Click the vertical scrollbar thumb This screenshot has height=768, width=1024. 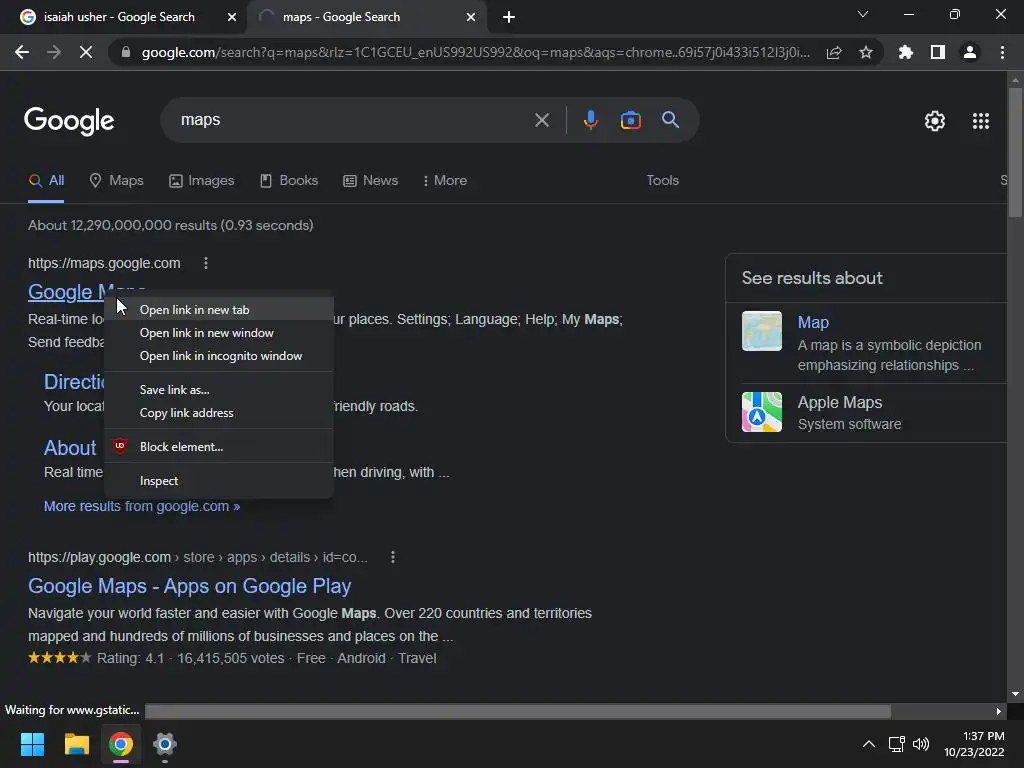pos(1015,152)
